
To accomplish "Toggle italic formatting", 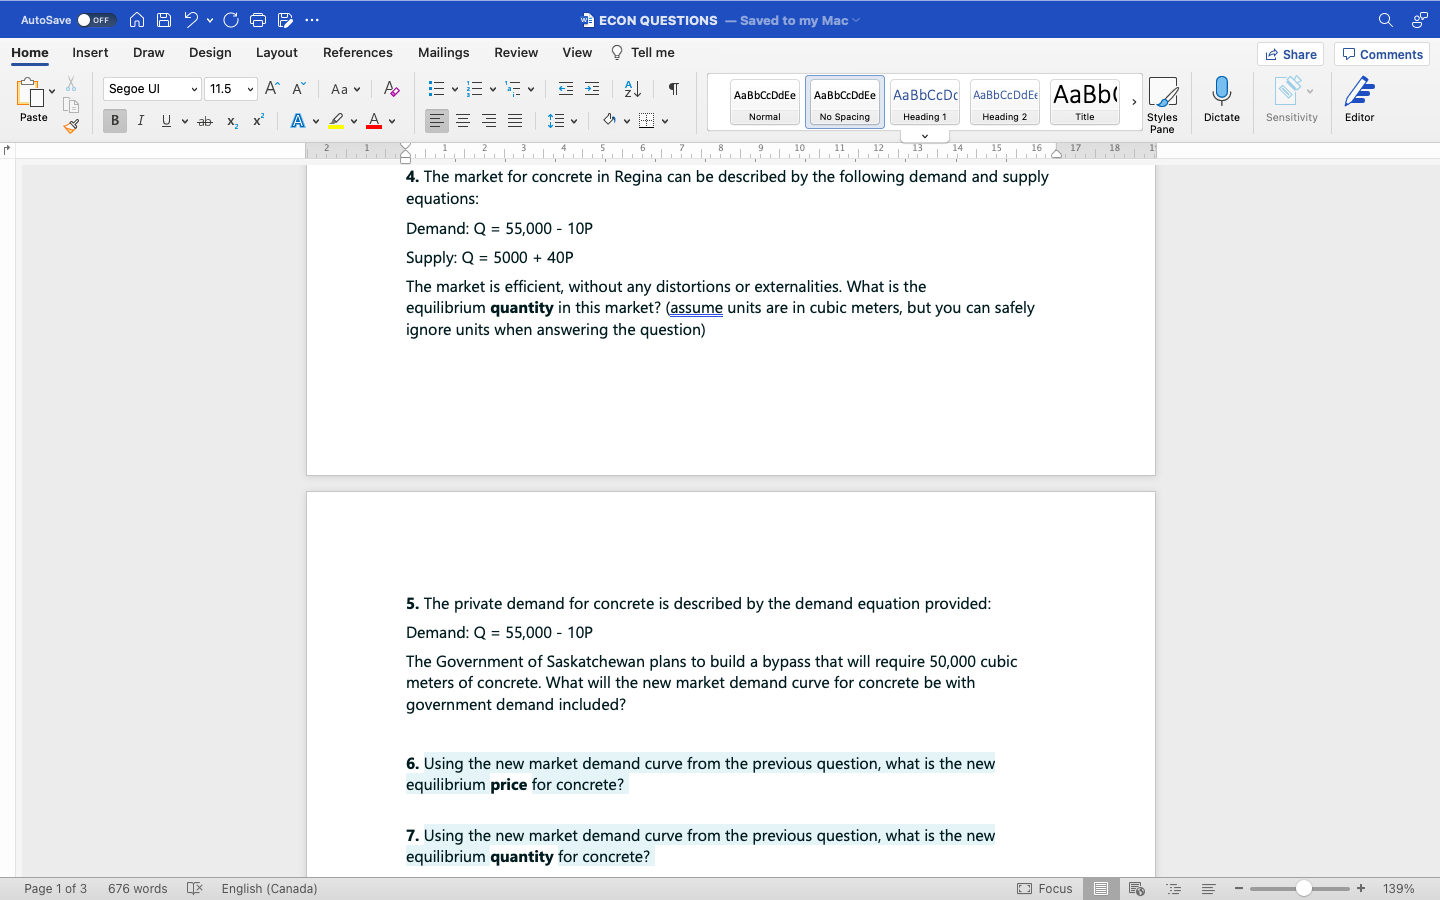I will pos(140,121).
